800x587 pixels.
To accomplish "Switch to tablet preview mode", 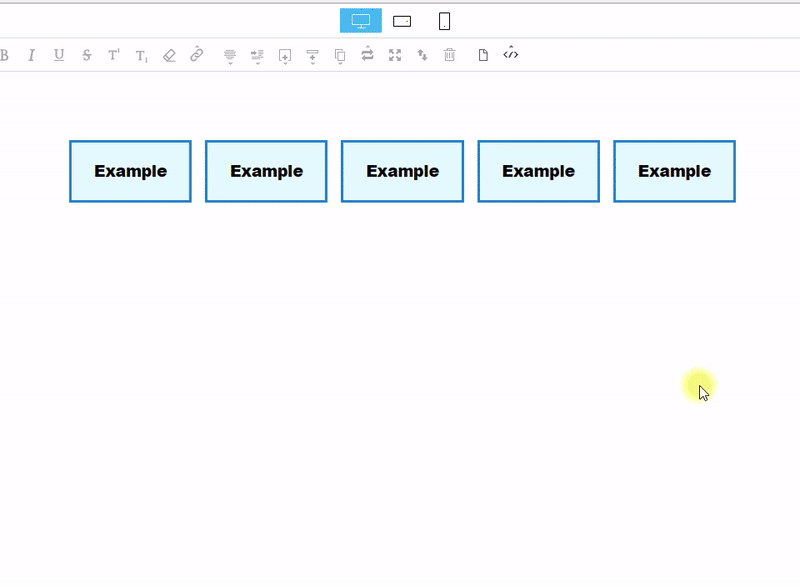I will coord(402,21).
